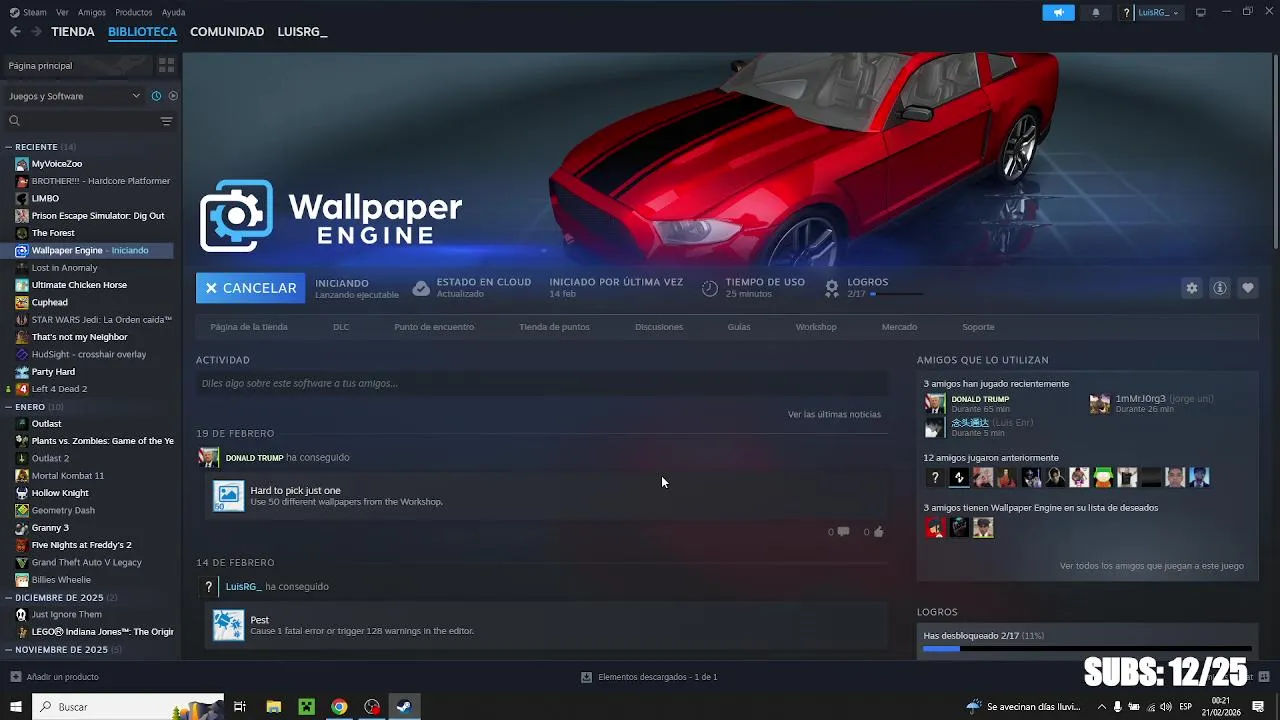
Task: Open the Hard to pick just one achievement icon
Action: coord(228,496)
